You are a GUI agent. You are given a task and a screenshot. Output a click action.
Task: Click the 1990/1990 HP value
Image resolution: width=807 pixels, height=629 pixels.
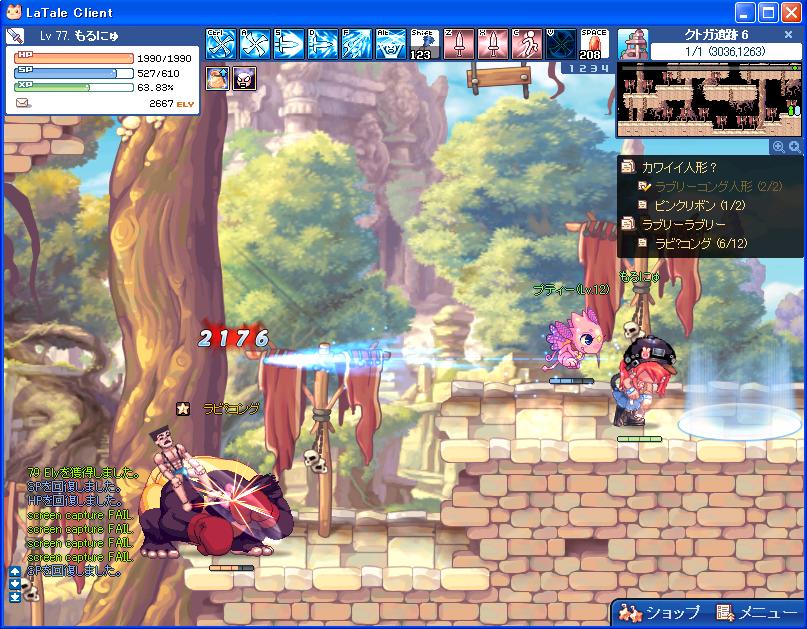[164, 58]
